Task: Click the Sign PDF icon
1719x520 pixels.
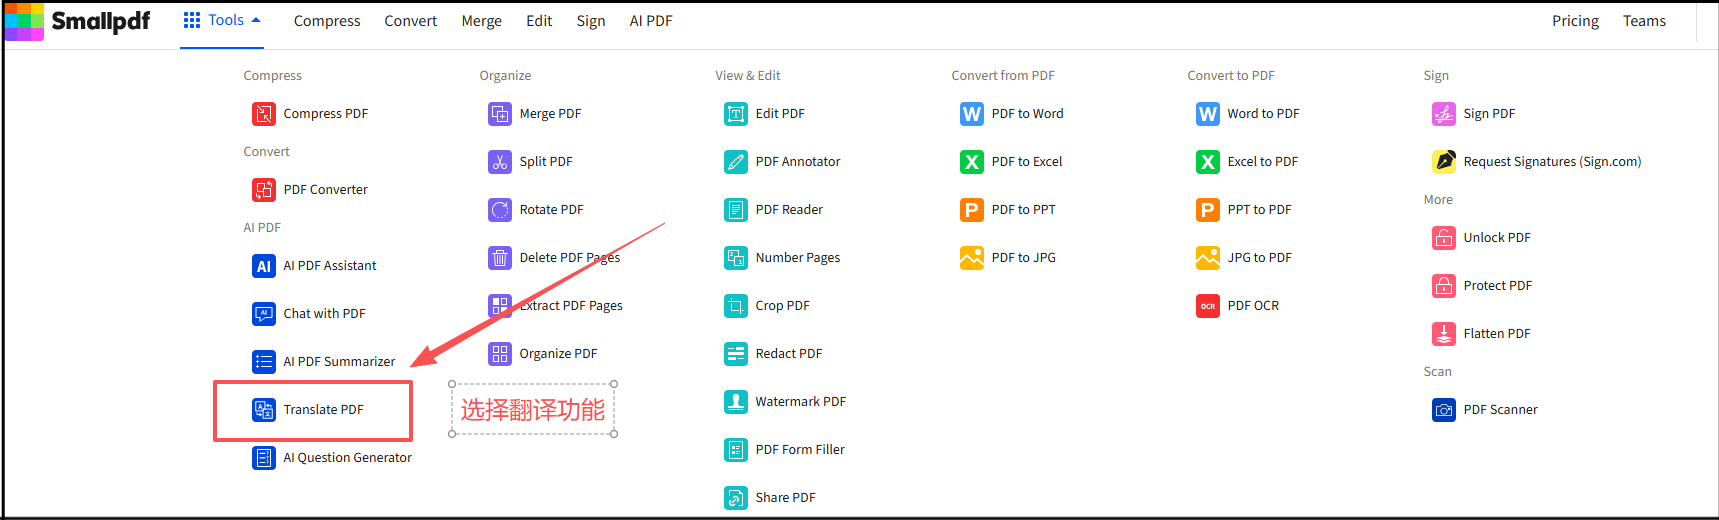Action: pos(1443,114)
